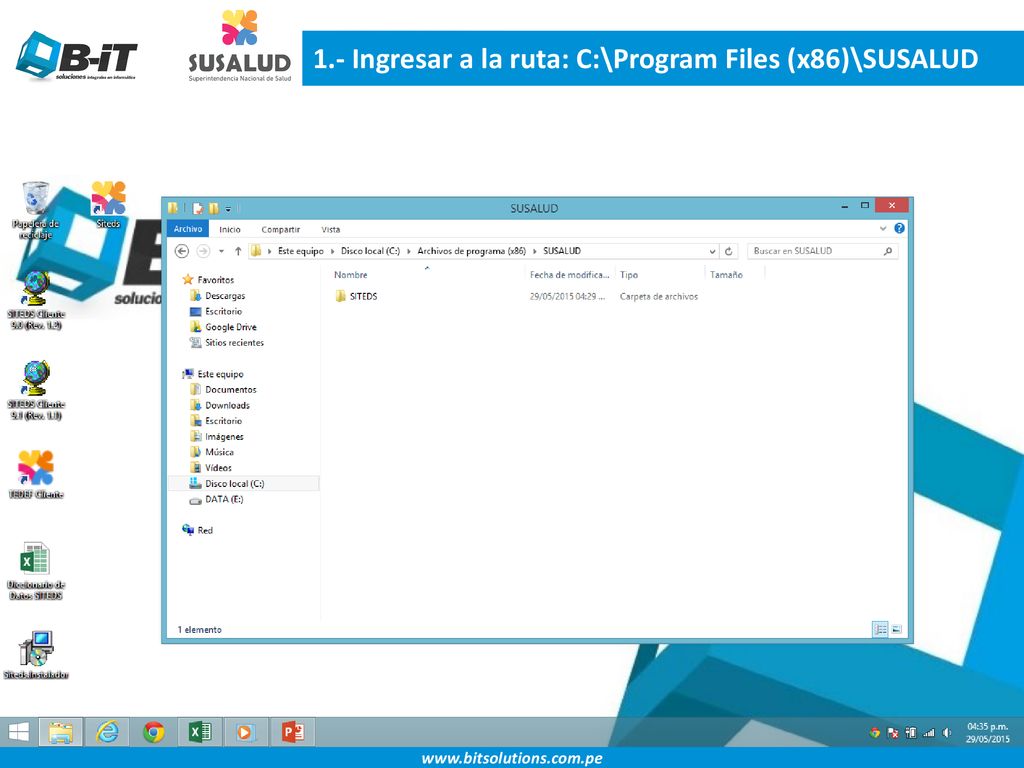Open the Compartir ribbon tab
Viewport: 1024px width, 768px height.
click(x=281, y=229)
